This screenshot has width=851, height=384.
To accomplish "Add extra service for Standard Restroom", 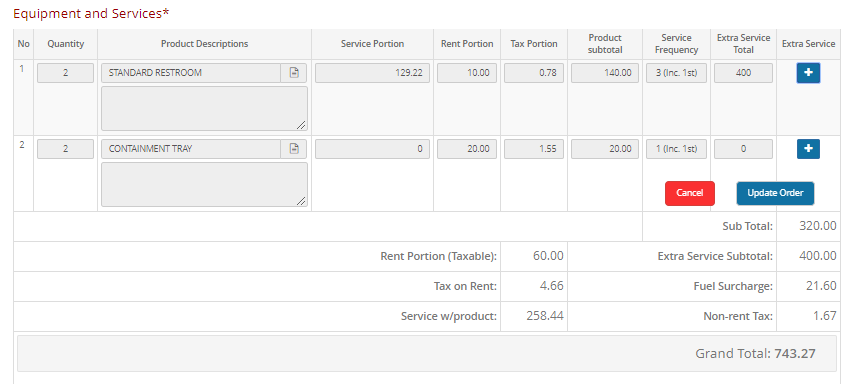I will 808,73.
